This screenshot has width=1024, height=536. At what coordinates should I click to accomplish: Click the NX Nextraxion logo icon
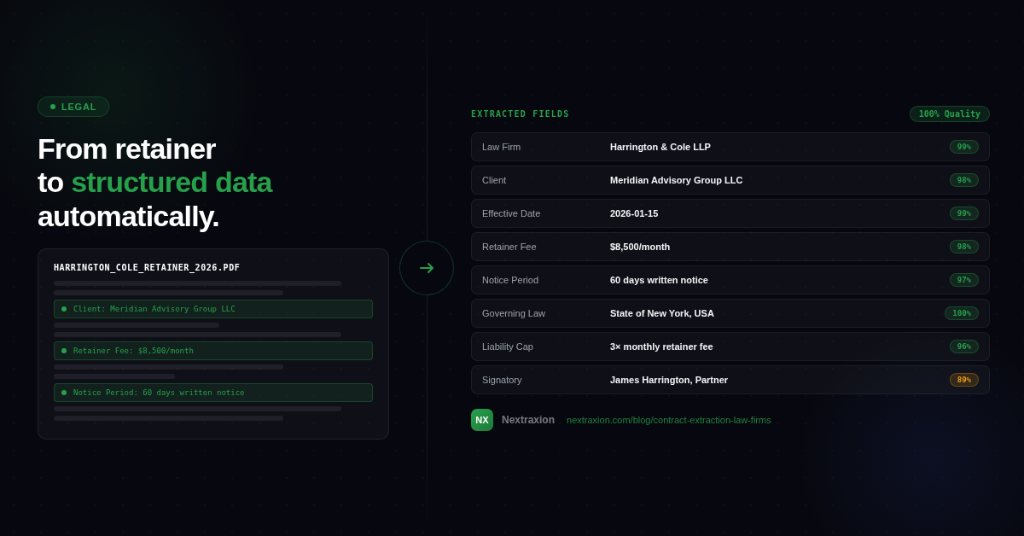click(482, 420)
